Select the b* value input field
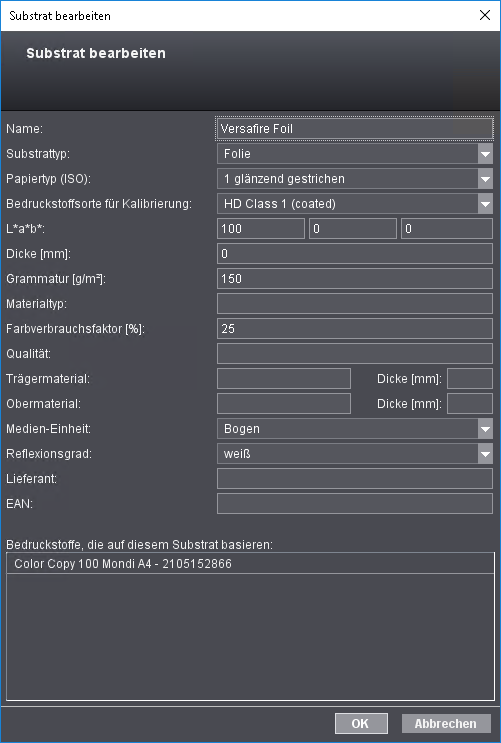The width and height of the screenshot is (501, 743). (446, 229)
